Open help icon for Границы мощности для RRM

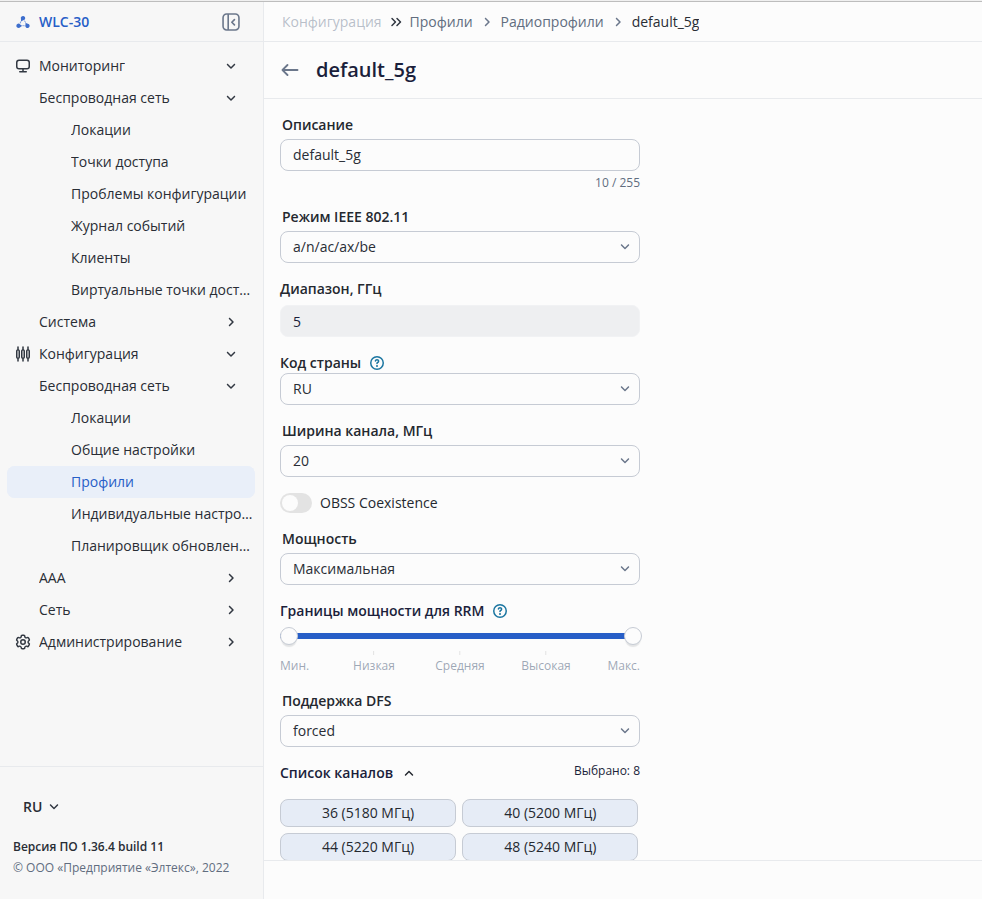coord(500,611)
